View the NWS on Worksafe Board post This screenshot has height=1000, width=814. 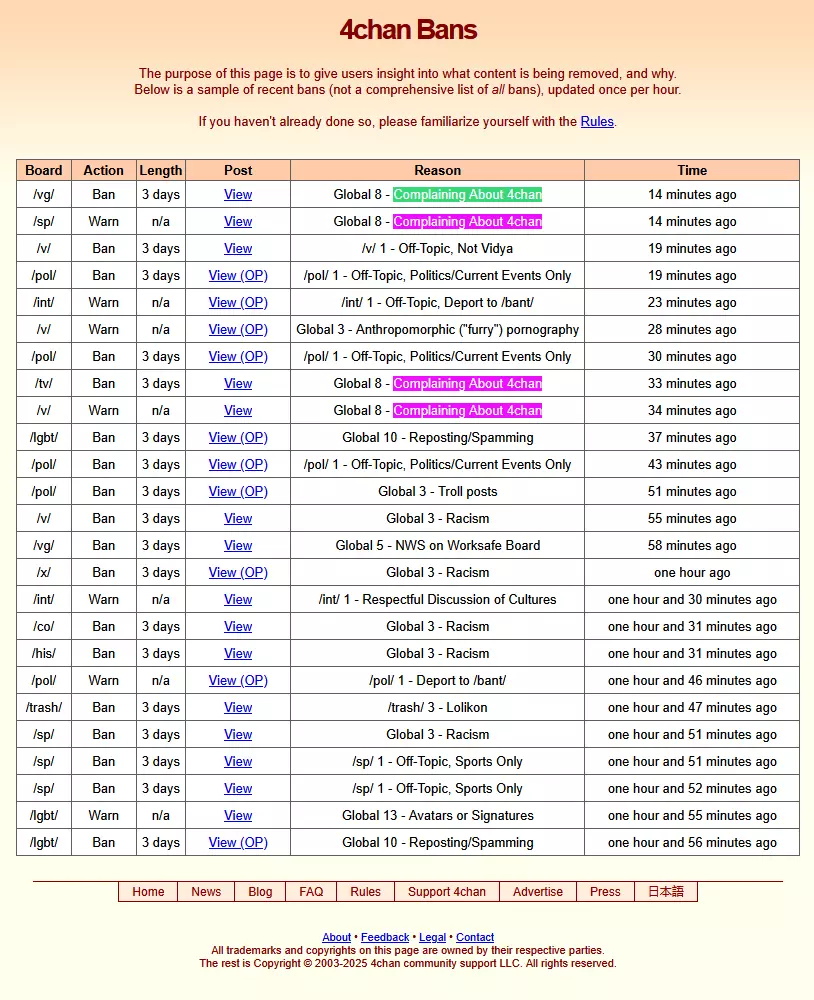[238, 545]
